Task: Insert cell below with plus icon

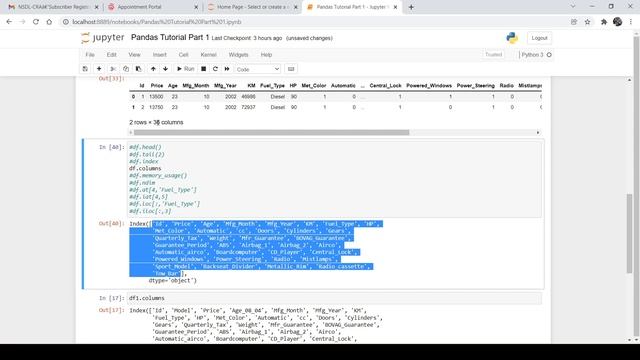Action: tap(99, 69)
